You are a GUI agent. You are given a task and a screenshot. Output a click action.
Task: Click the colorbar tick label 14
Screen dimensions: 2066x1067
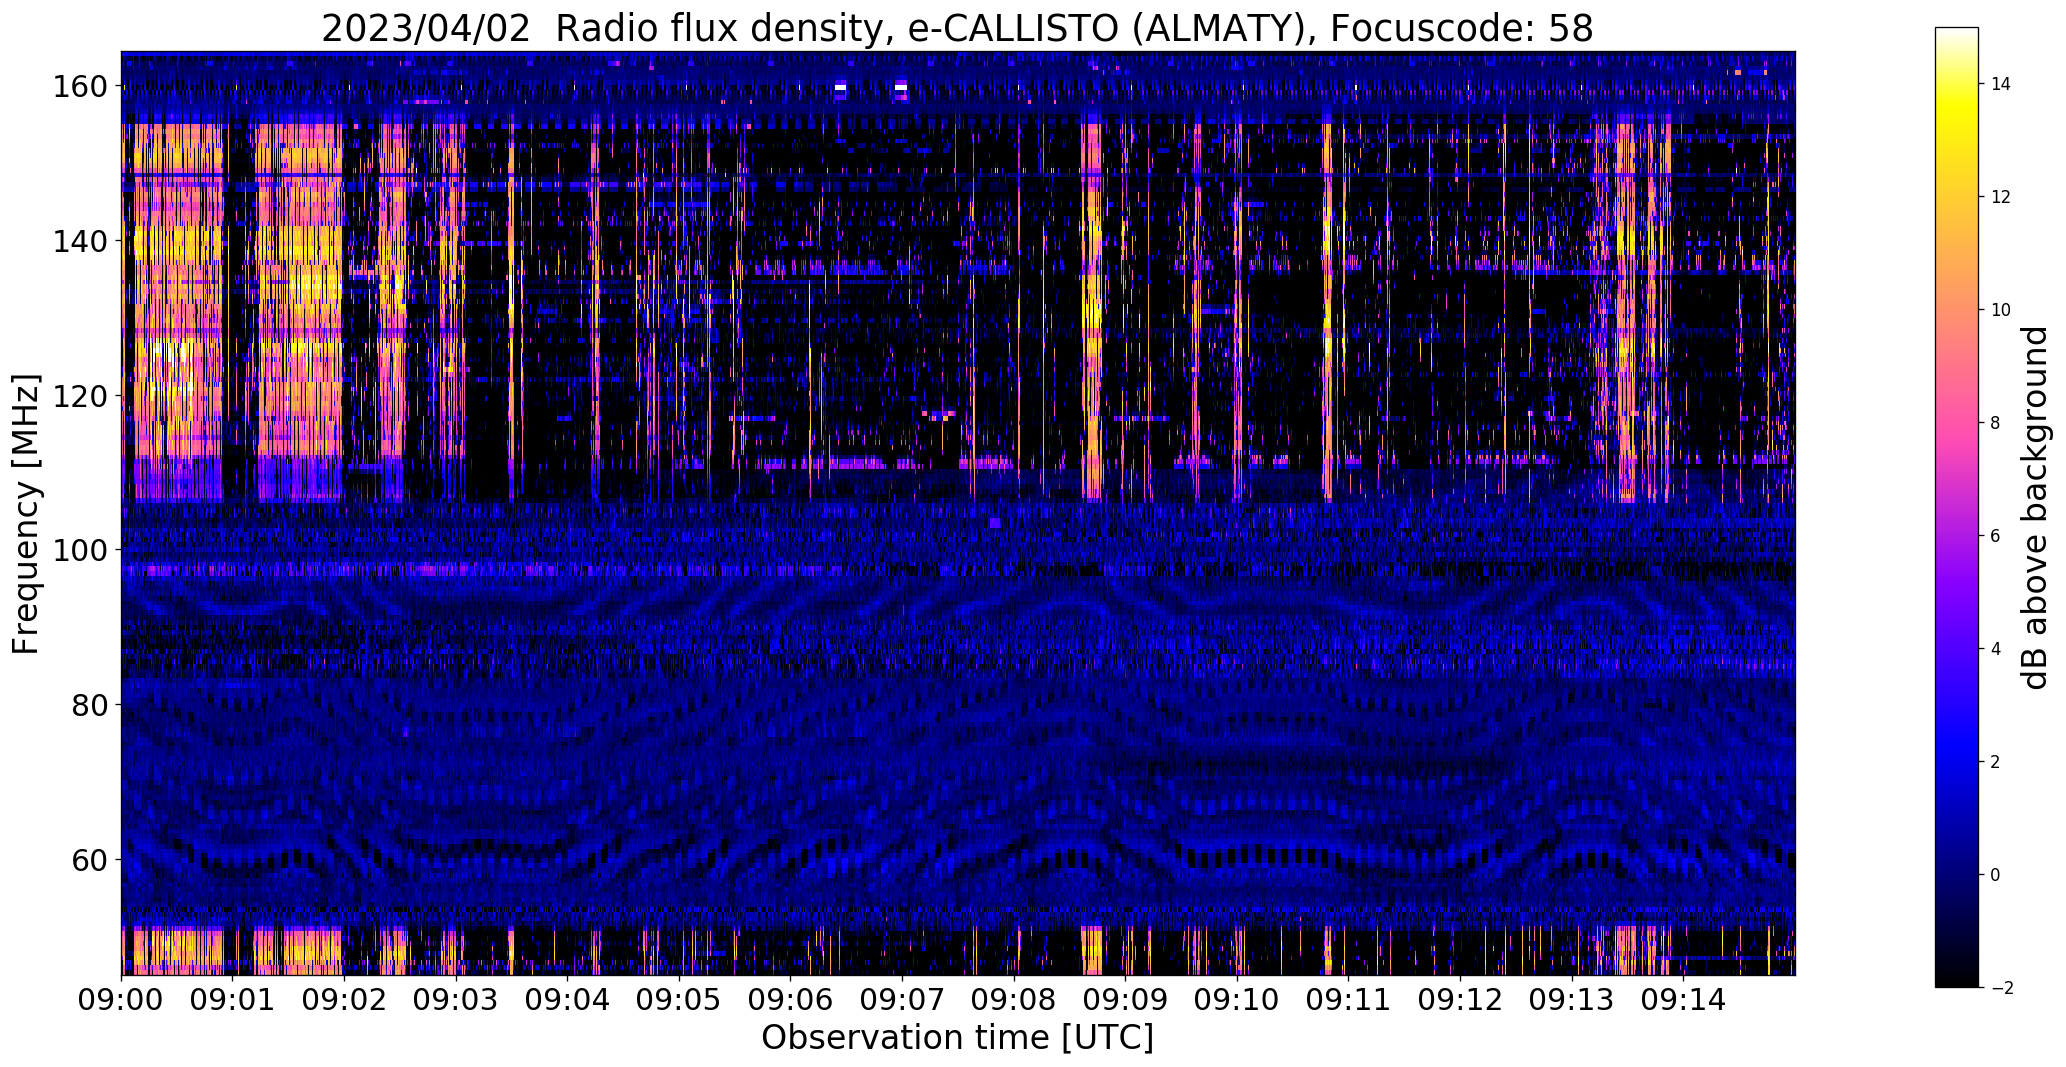2000,84
